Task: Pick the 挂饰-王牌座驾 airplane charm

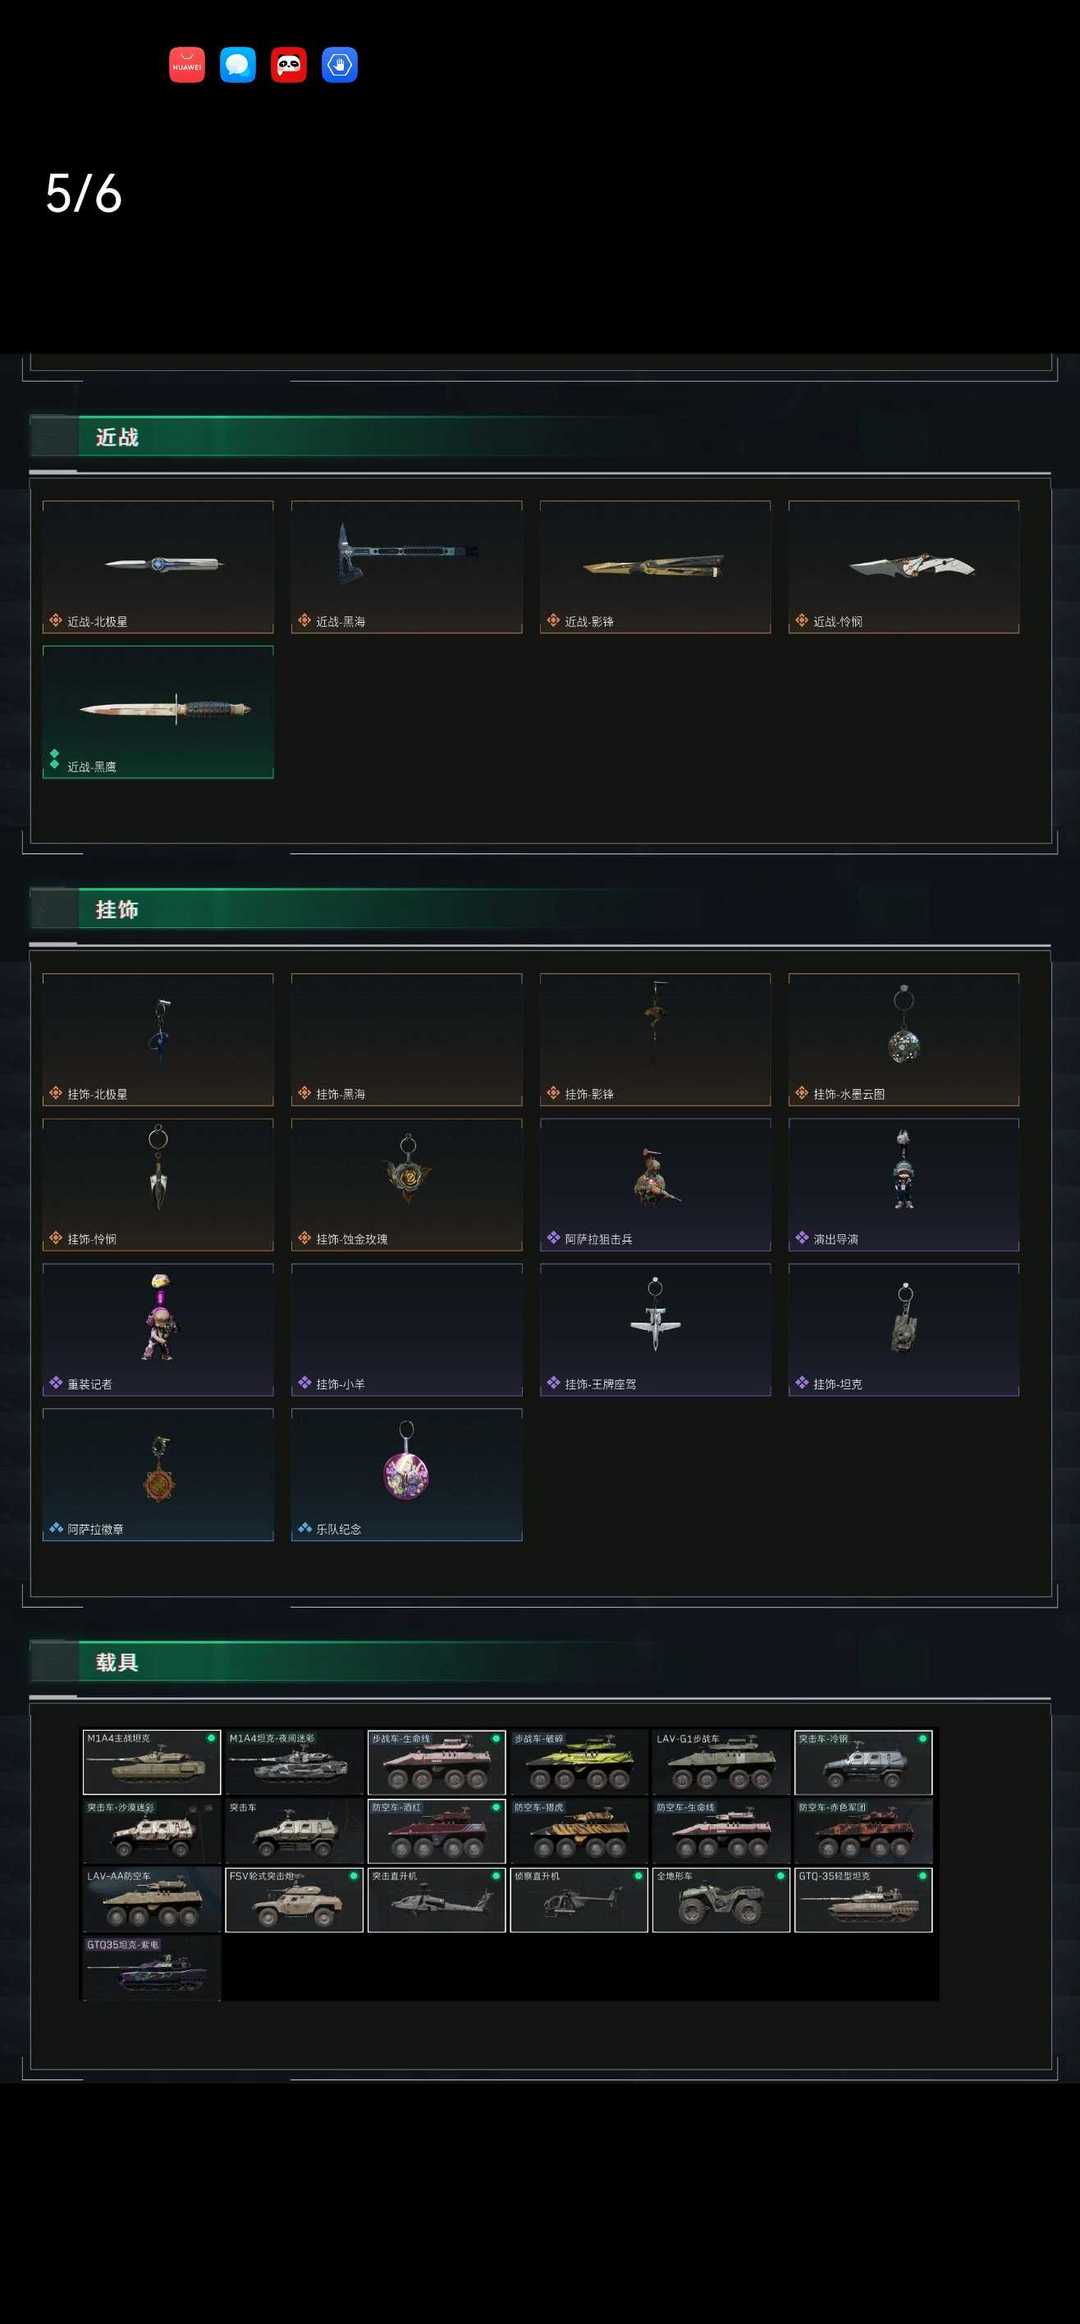Action: (x=655, y=1330)
